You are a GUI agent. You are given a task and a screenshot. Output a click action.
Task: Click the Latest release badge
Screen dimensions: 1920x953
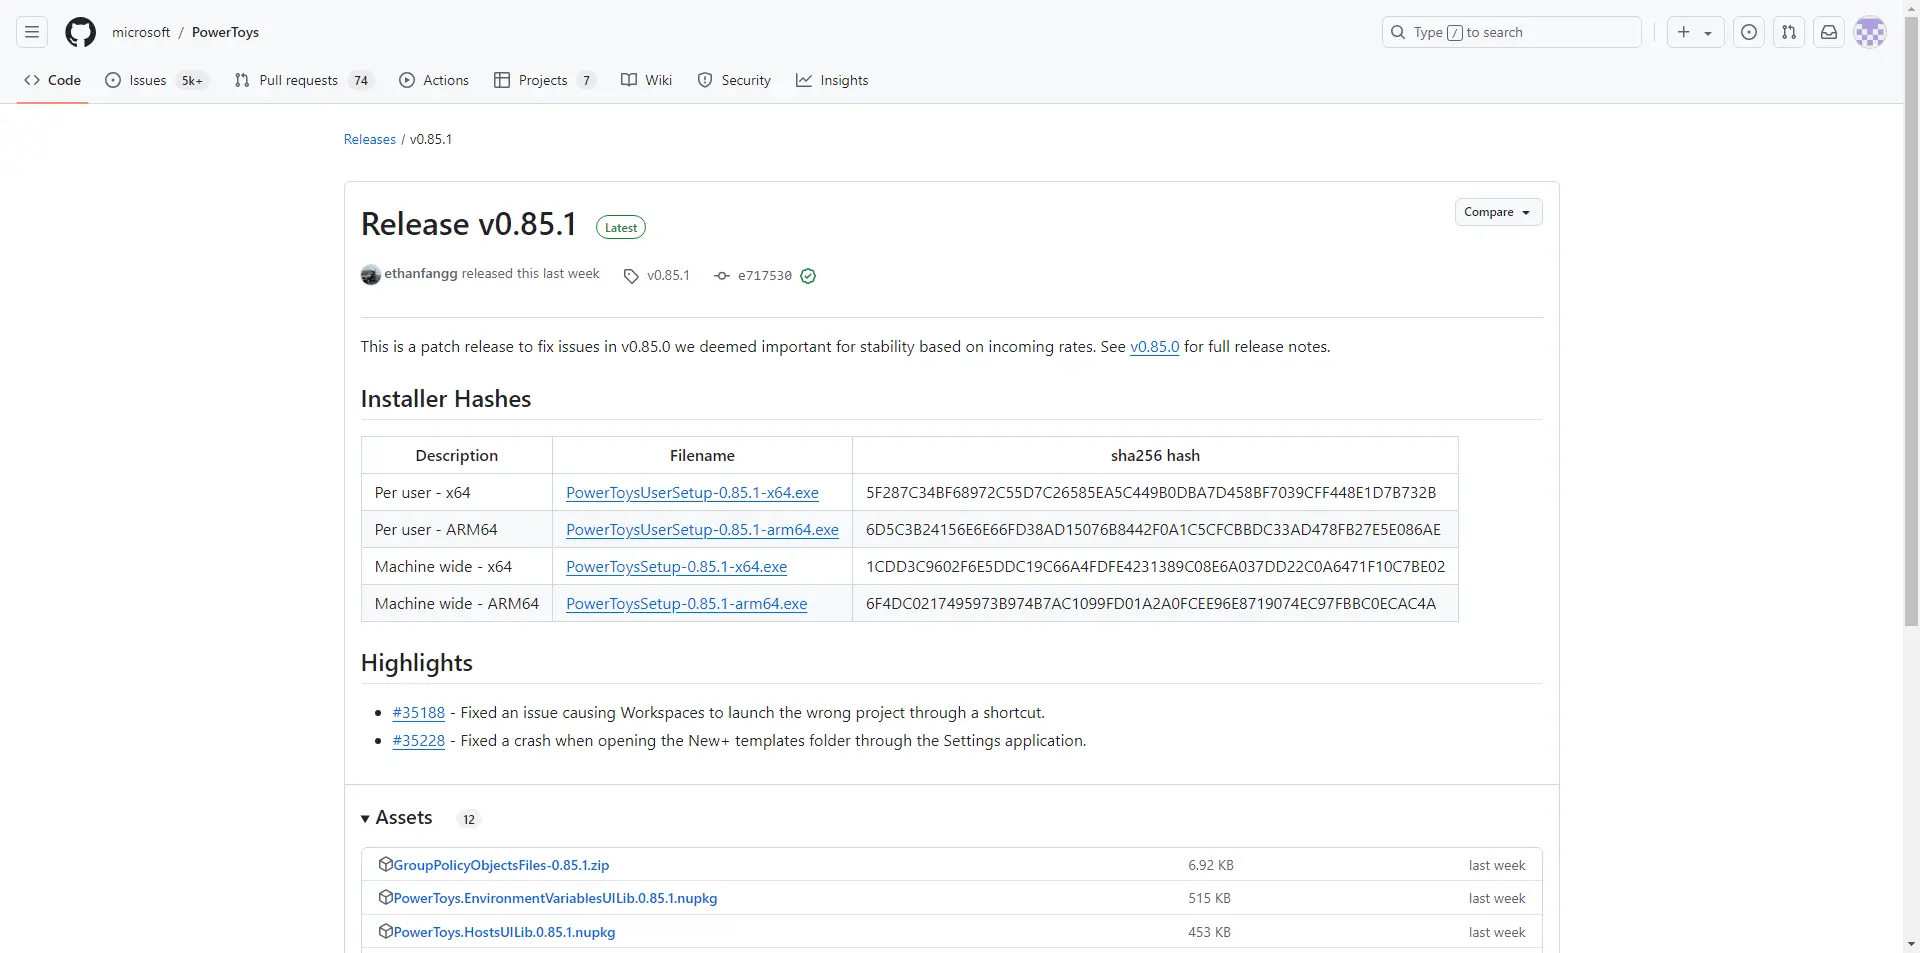coord(621,227)
